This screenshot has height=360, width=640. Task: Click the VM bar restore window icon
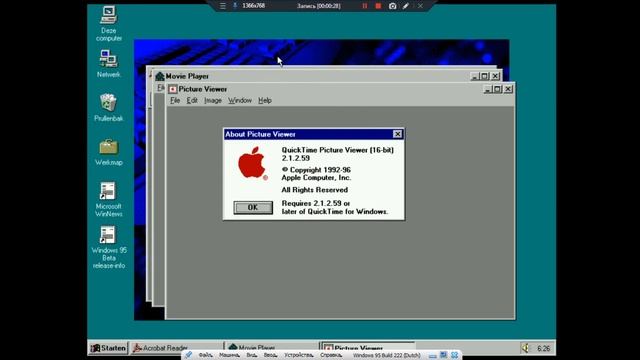click(444, 355)
